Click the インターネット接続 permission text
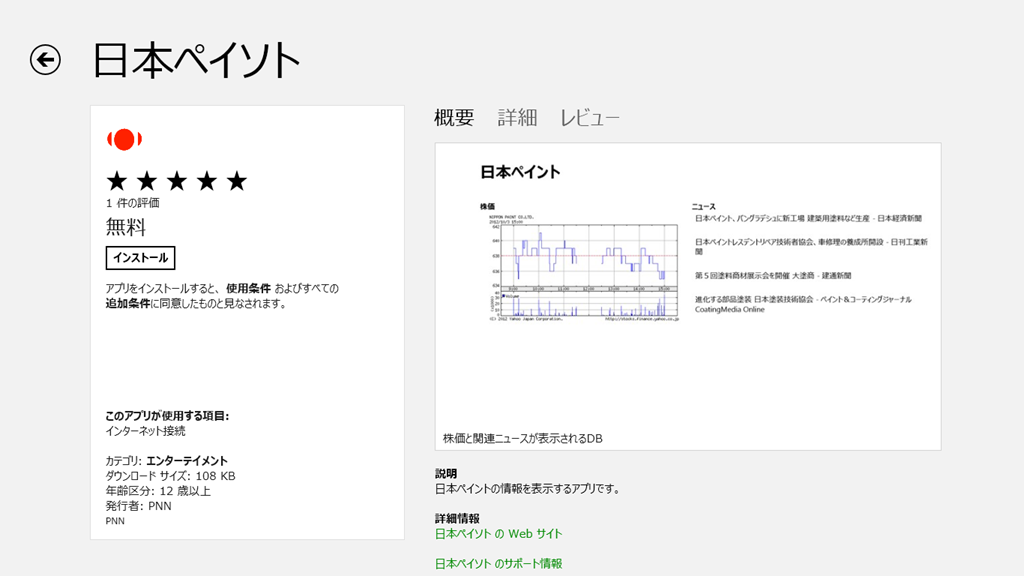The width and height of the screenshot is (1024, 576). pyautogui.click(x=146, y=431)
